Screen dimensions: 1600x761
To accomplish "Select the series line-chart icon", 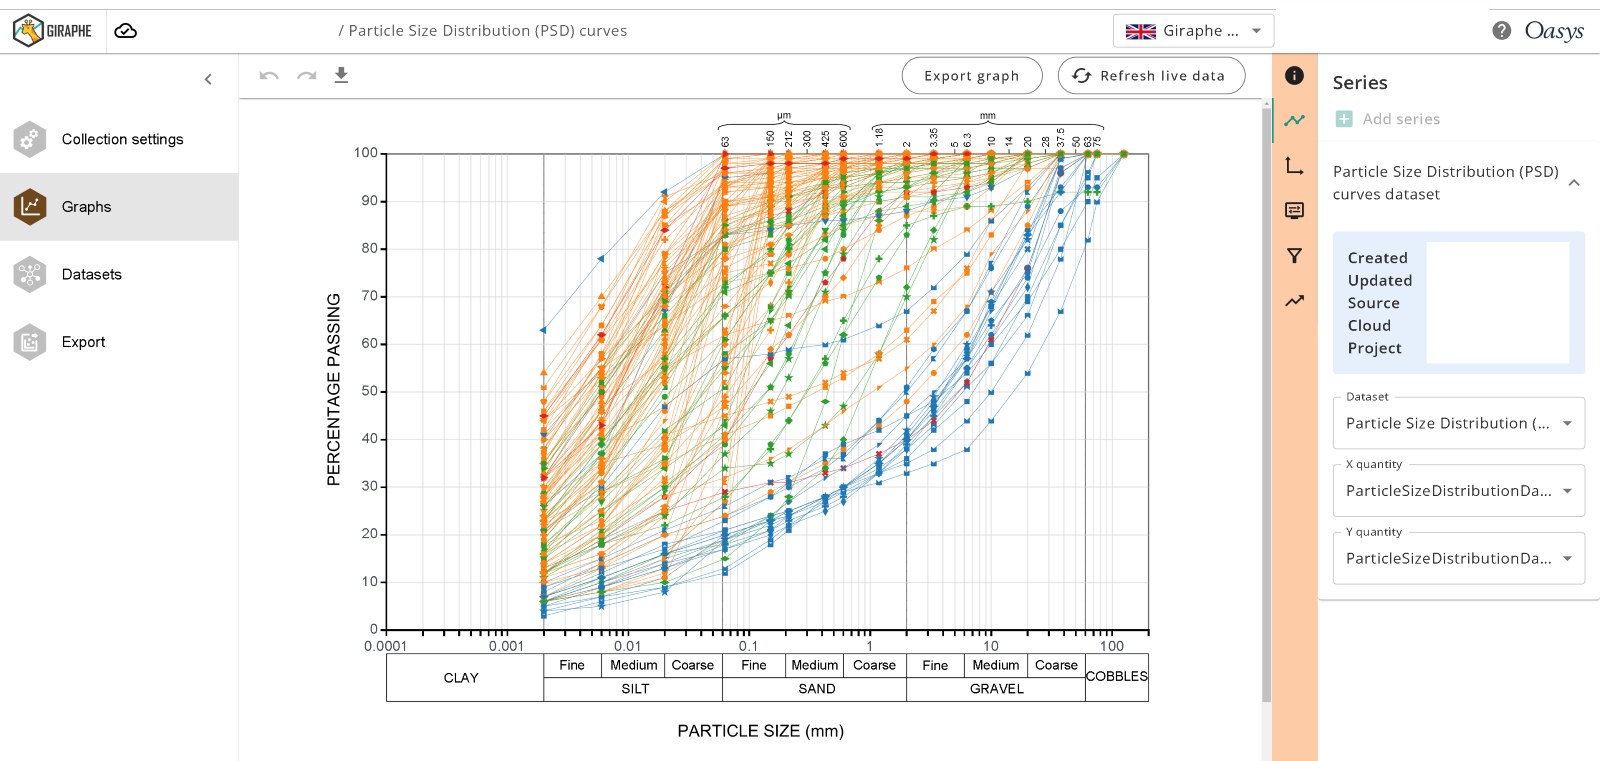I will [1294, 120].
